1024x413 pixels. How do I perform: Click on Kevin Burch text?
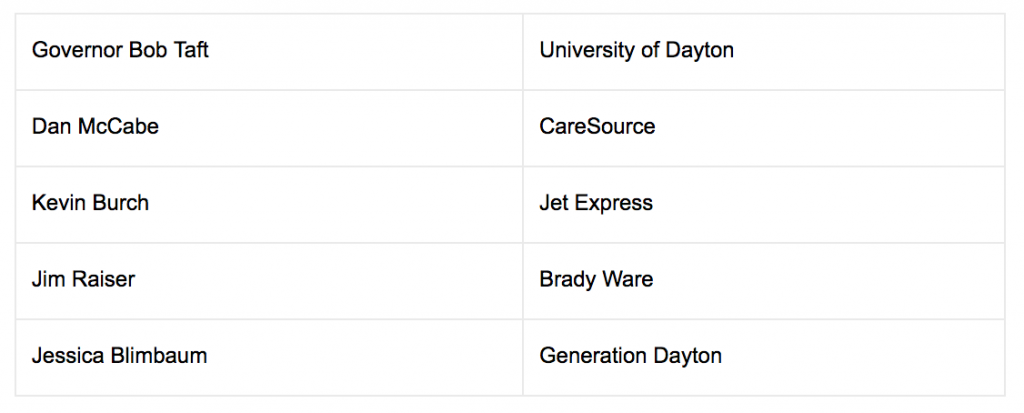(90, 203)
